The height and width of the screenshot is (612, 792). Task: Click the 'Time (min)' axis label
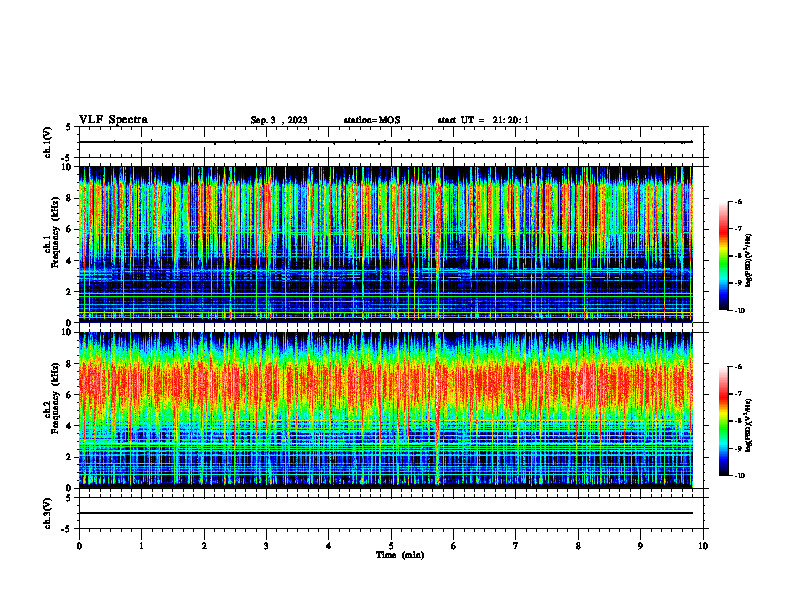coord(400,555)
